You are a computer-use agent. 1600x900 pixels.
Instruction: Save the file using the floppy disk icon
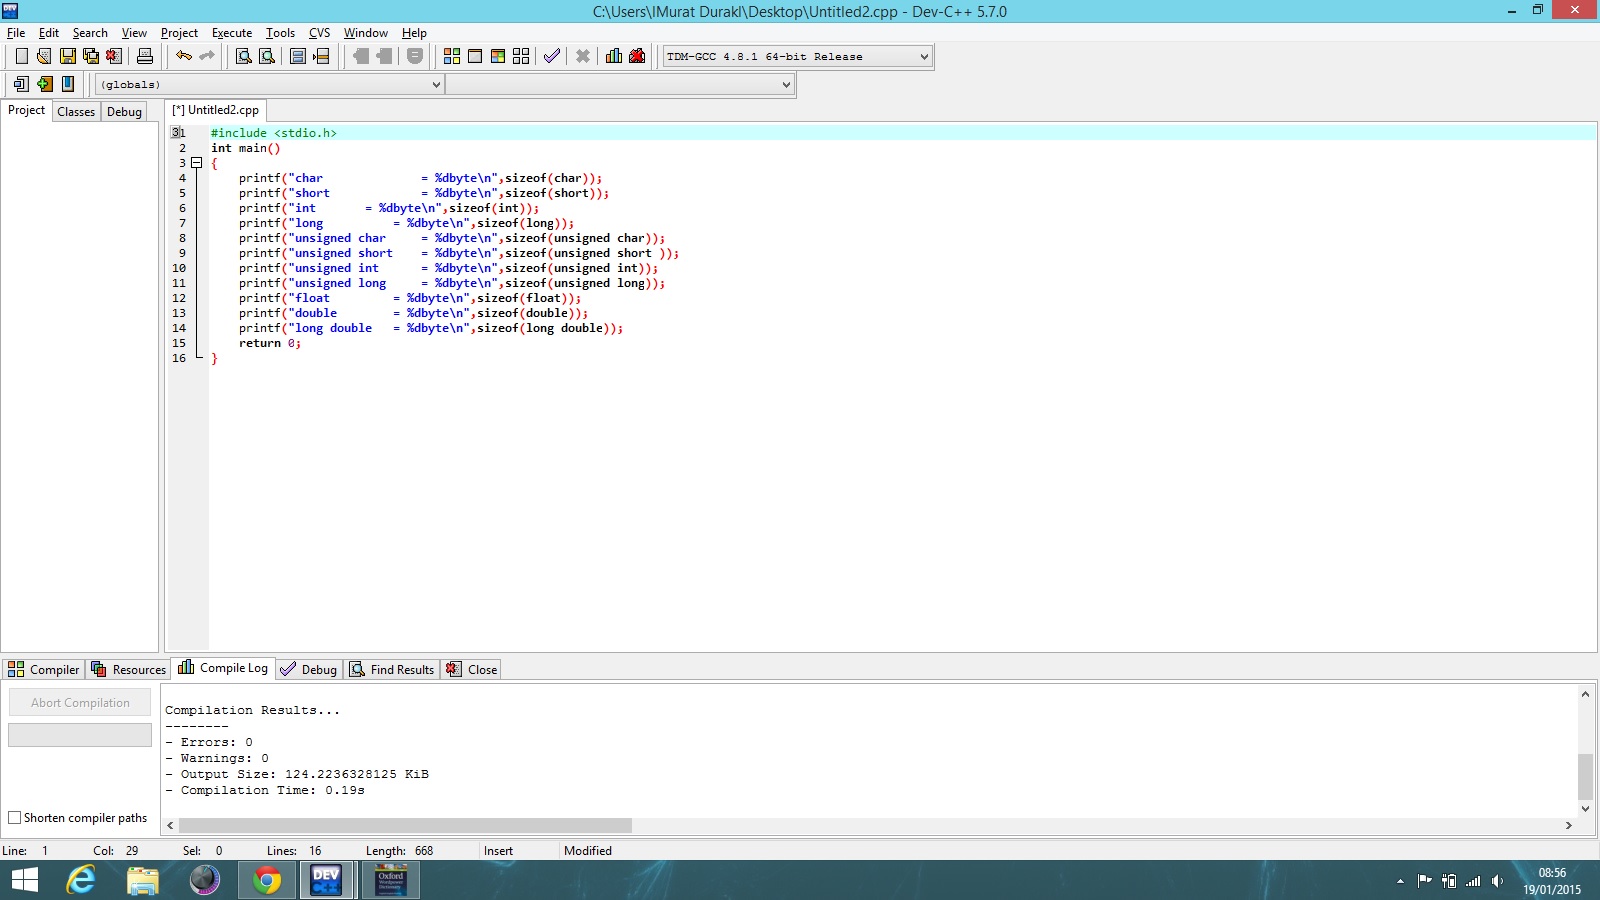68,56
